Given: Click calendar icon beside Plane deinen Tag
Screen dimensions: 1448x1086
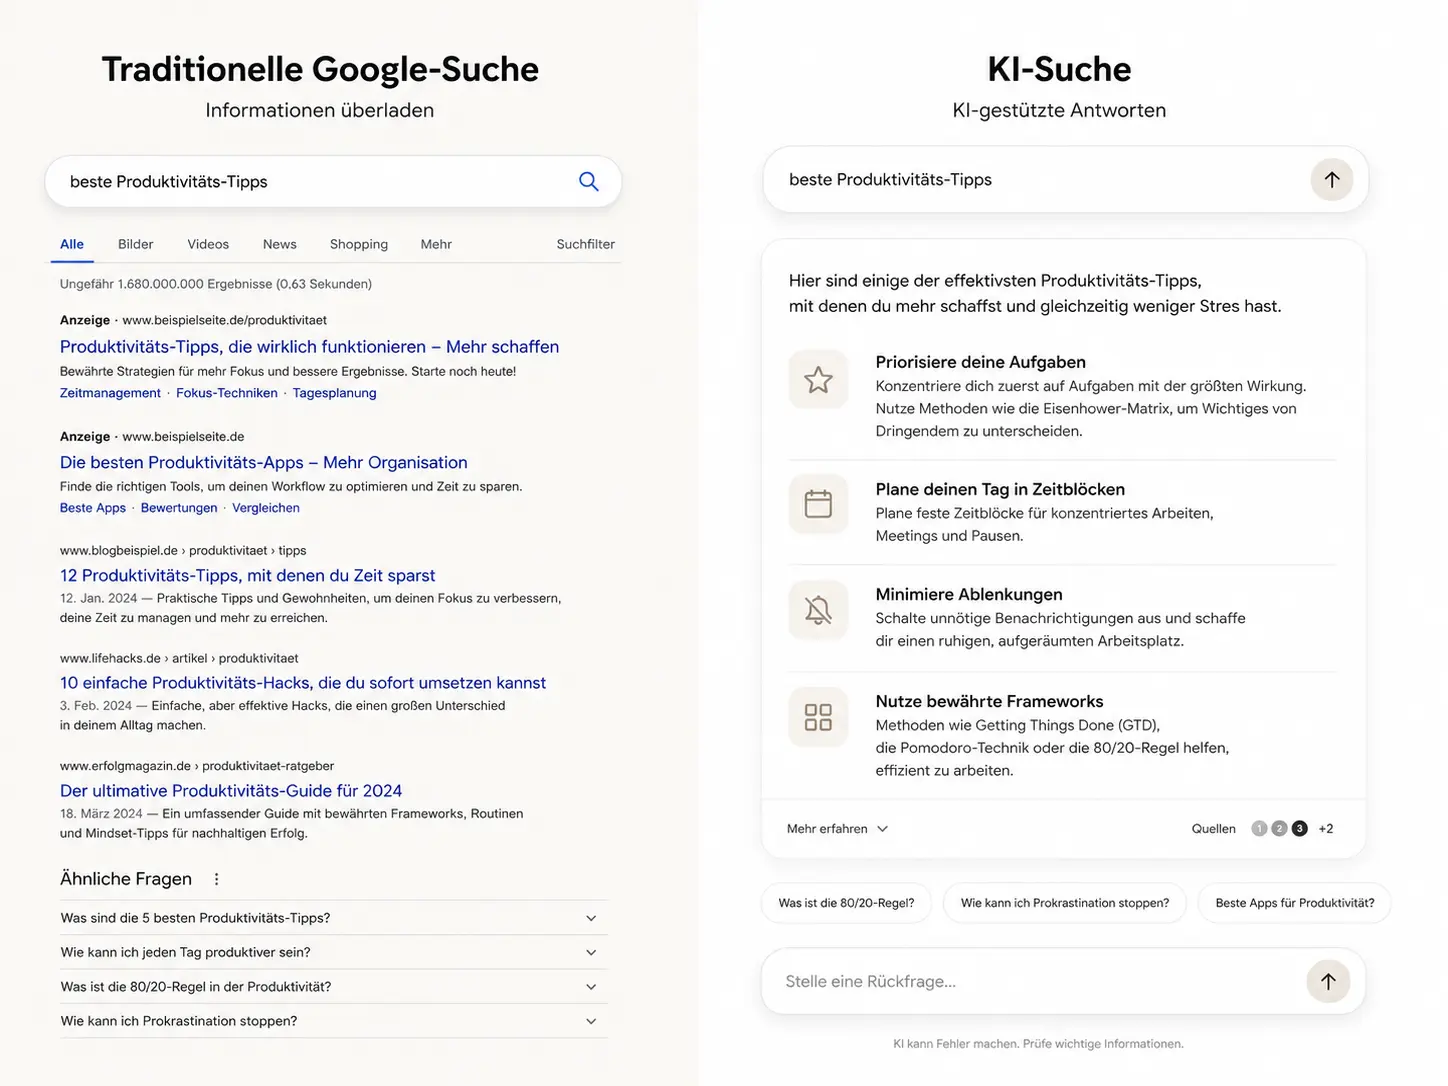Looking at the screenshot, I should (x=818, y=504).
